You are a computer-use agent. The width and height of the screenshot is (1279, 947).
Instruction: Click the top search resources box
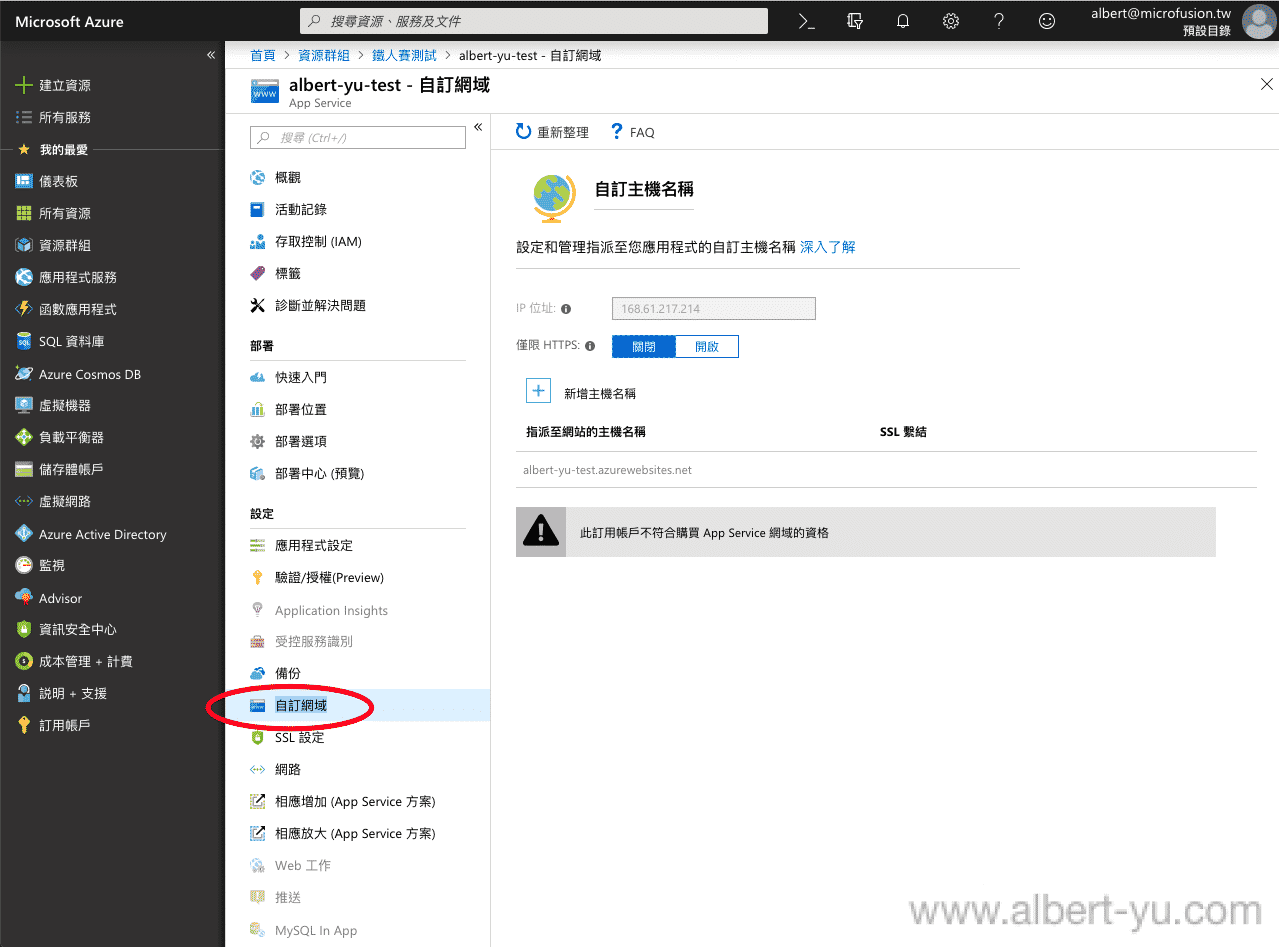(x=534, y=21)
